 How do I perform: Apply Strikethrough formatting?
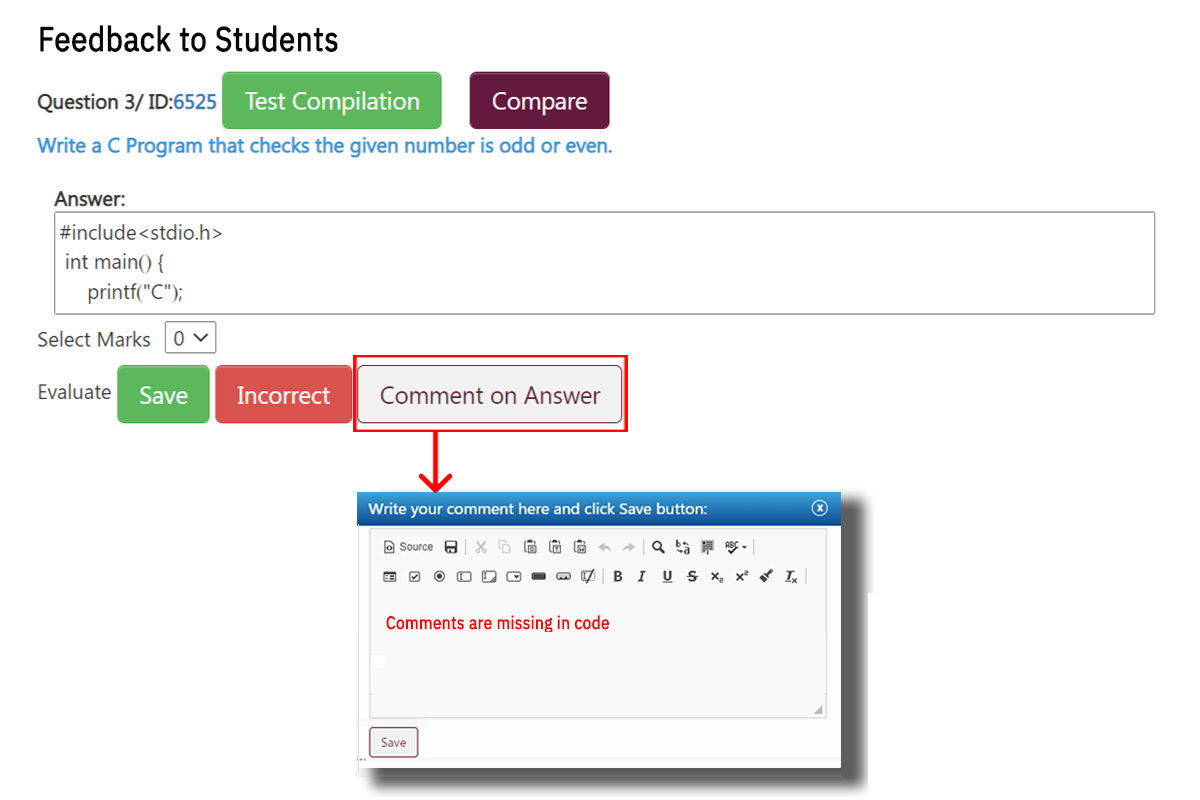692,576
